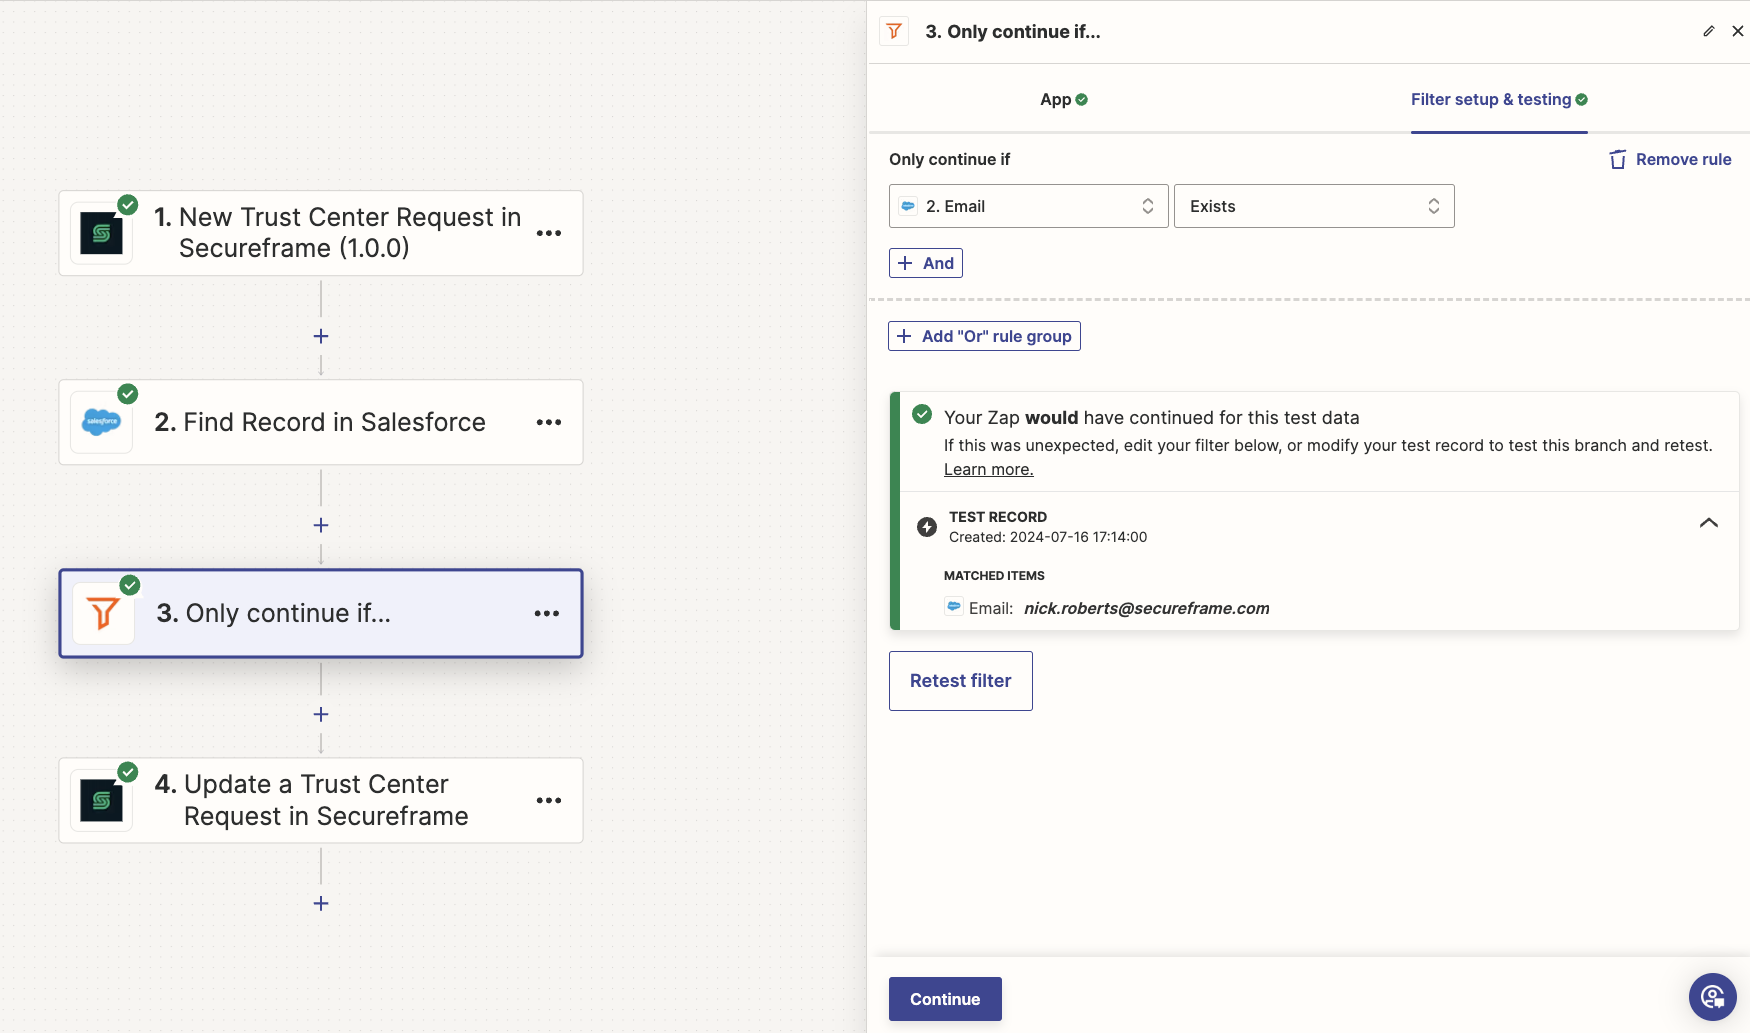Select the Find Record in Salesforce step

click(x=321, y=422)
